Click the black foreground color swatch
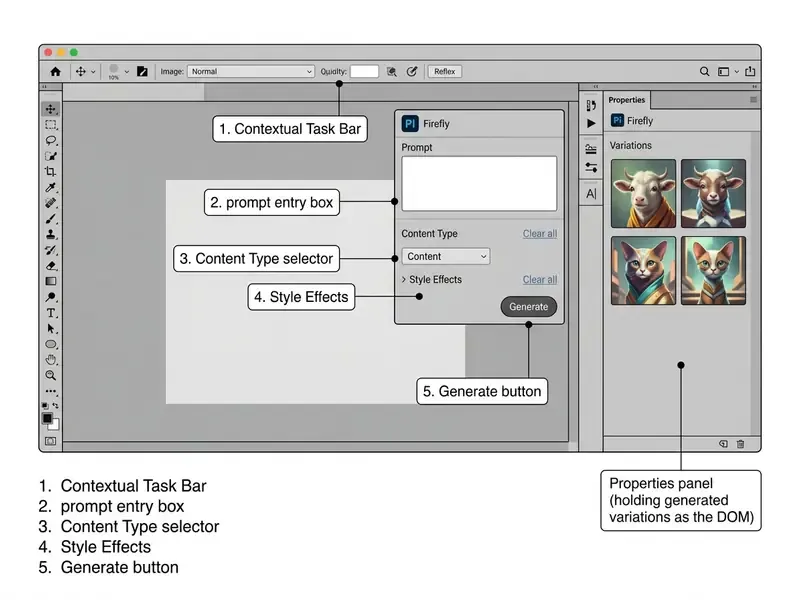 pyautogui.click(x=47, y=418)
